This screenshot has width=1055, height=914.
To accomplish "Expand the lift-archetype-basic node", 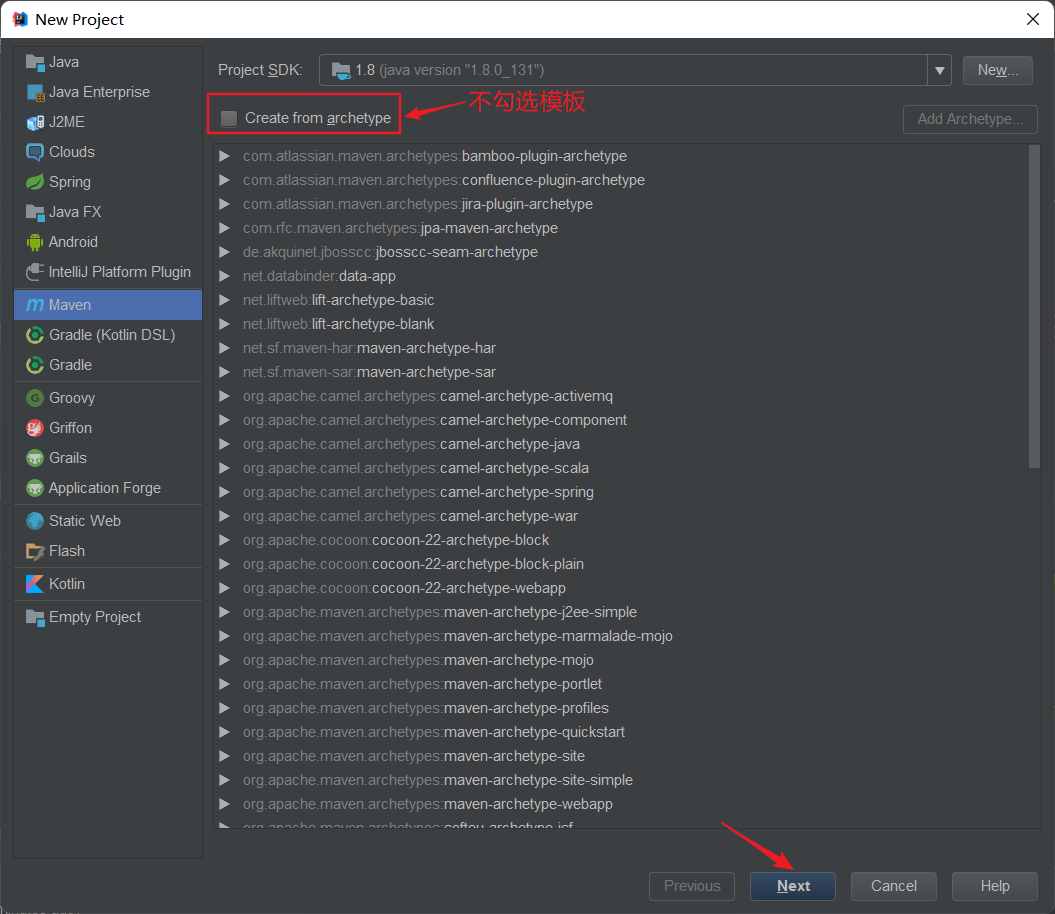I will click(x=225, y=300).
